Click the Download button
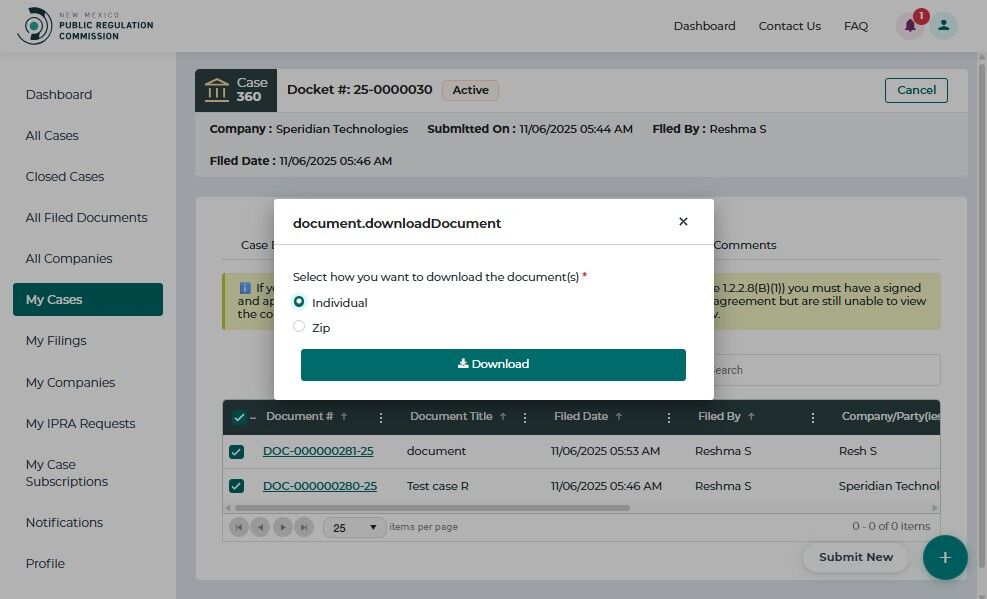Screen dimensions: 987x599 point(493,365)
